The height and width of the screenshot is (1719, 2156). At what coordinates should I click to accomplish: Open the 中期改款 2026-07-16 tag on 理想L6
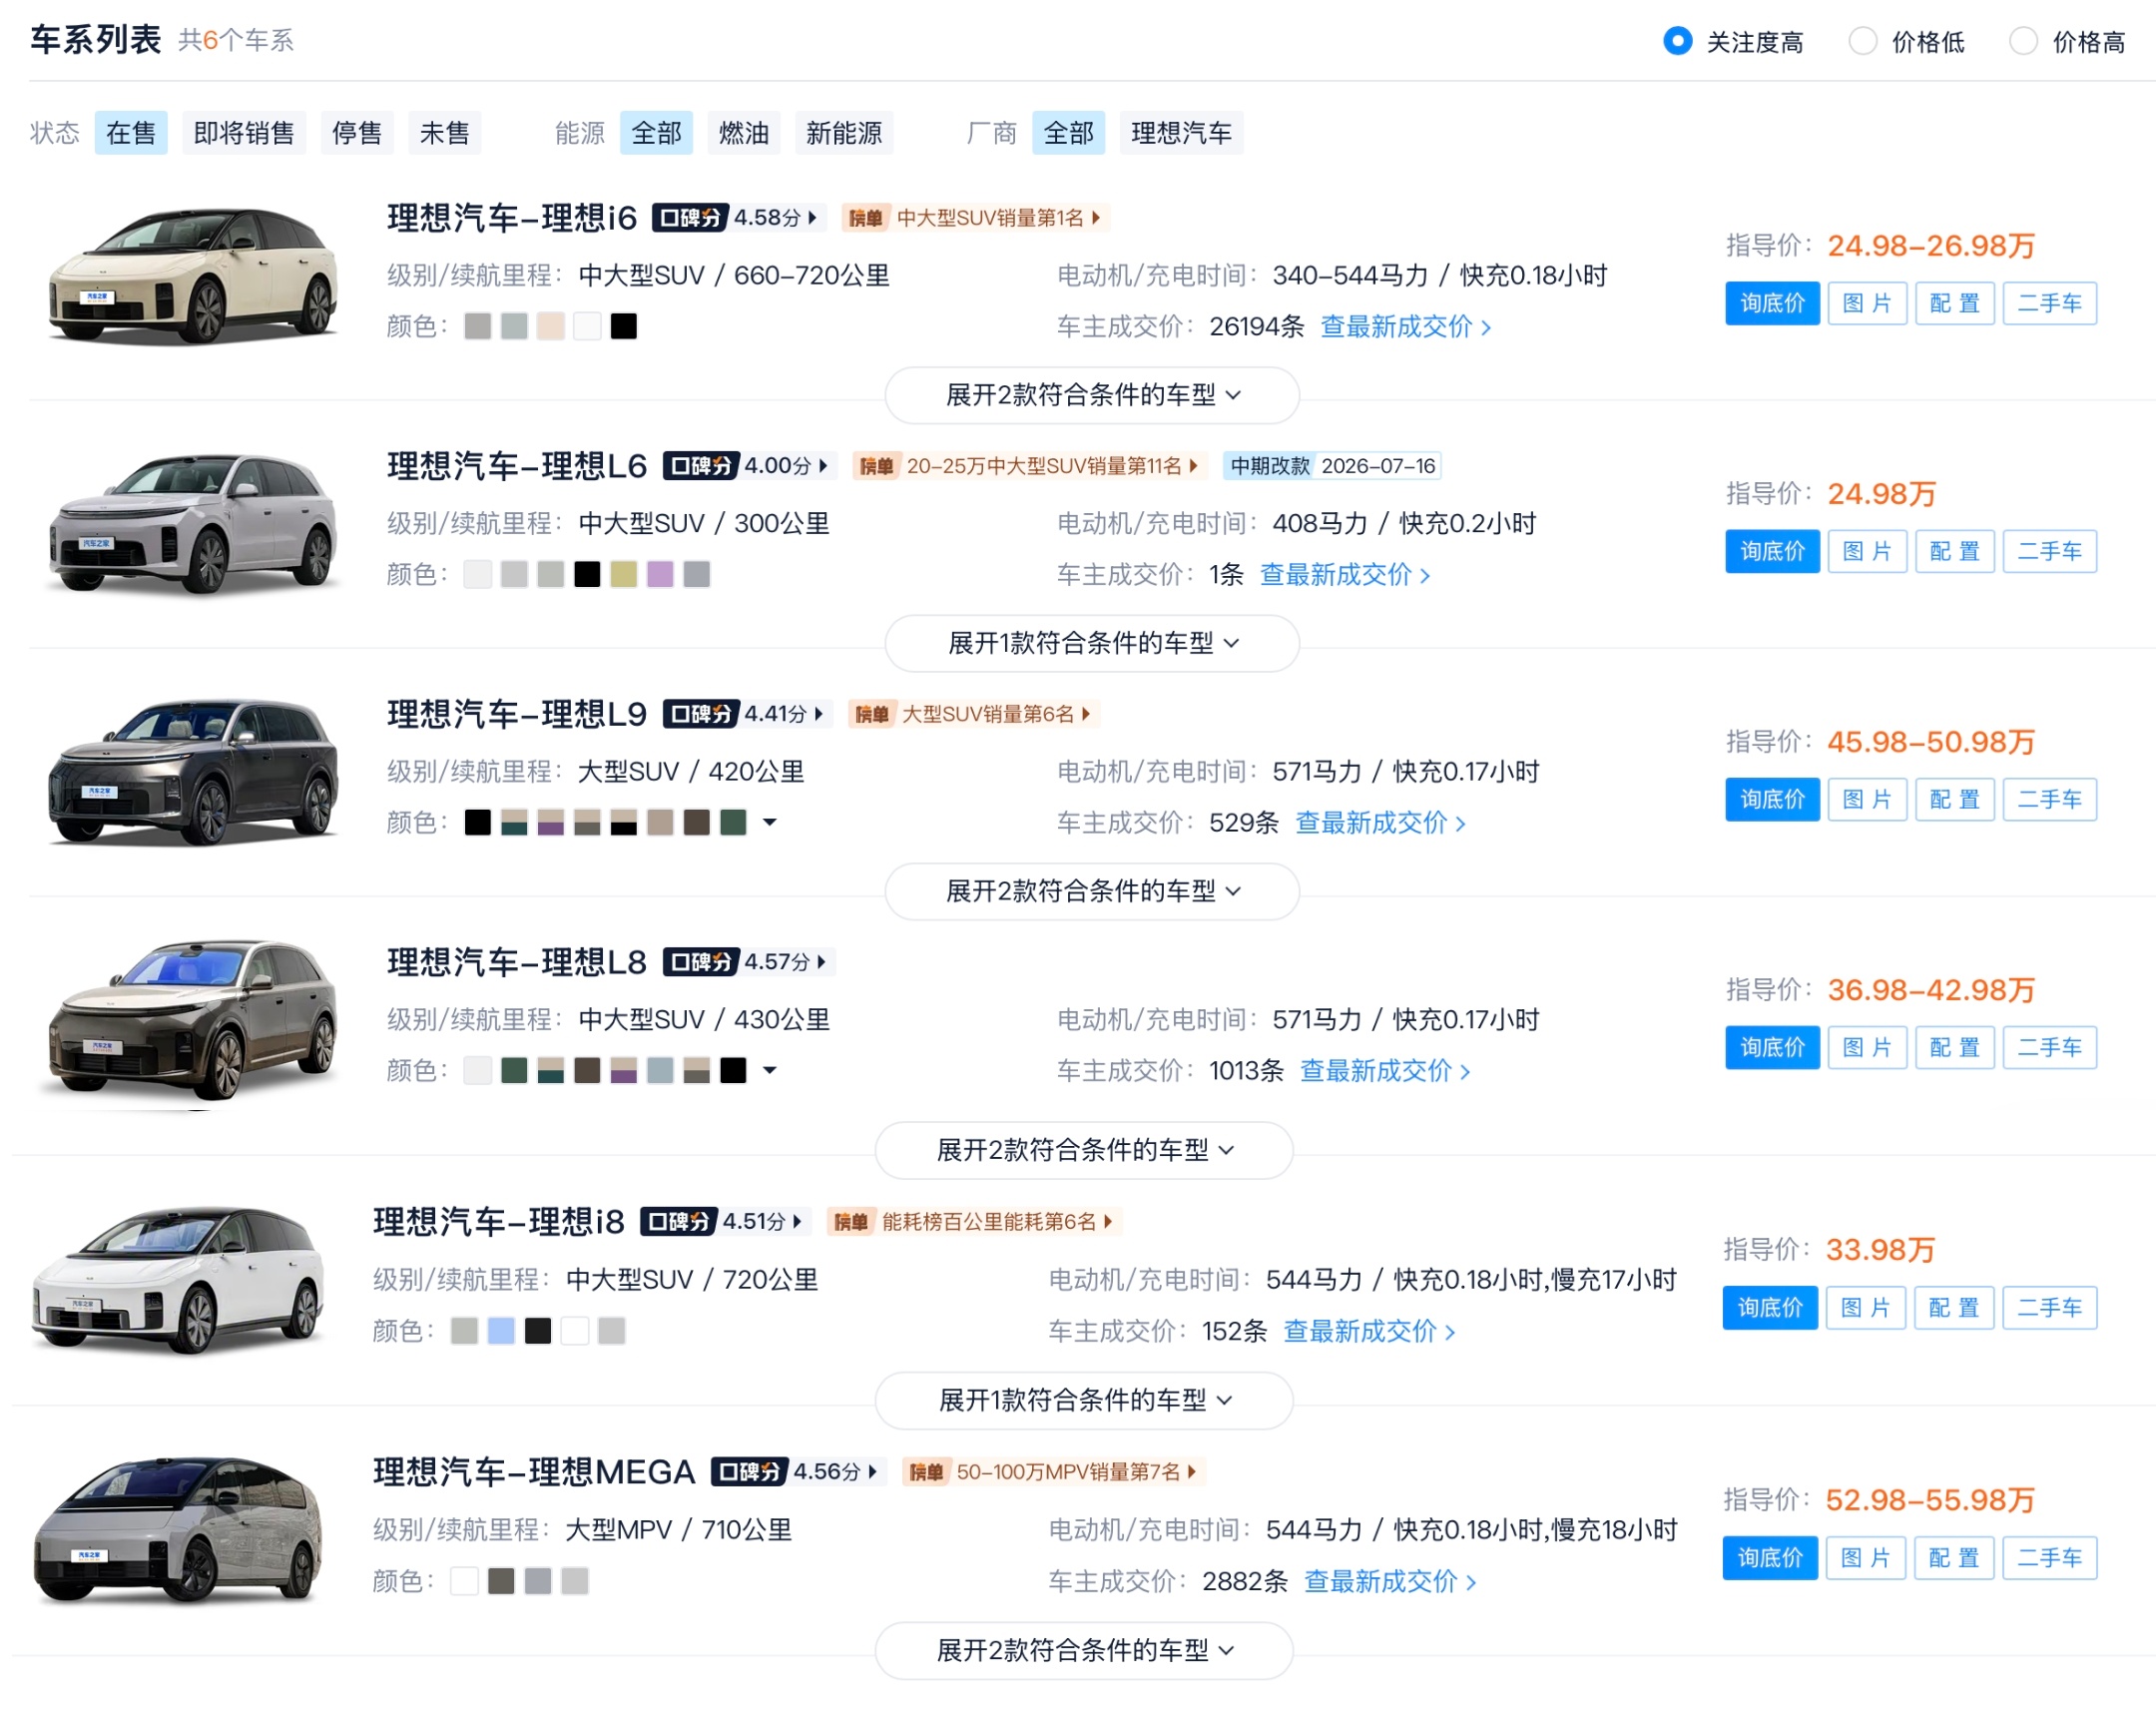tap(1331, 466)
